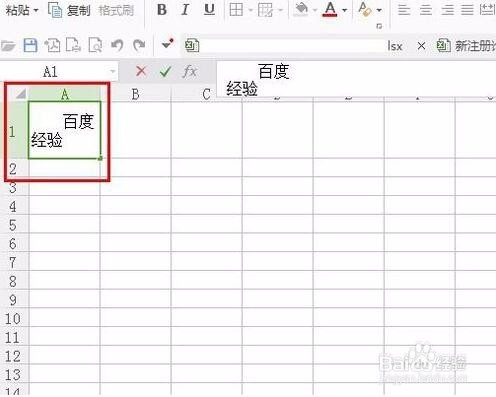The image size is (496, 397).
Task: Save the workbook with the floppy icon
Action: click(x=30, y=45)
